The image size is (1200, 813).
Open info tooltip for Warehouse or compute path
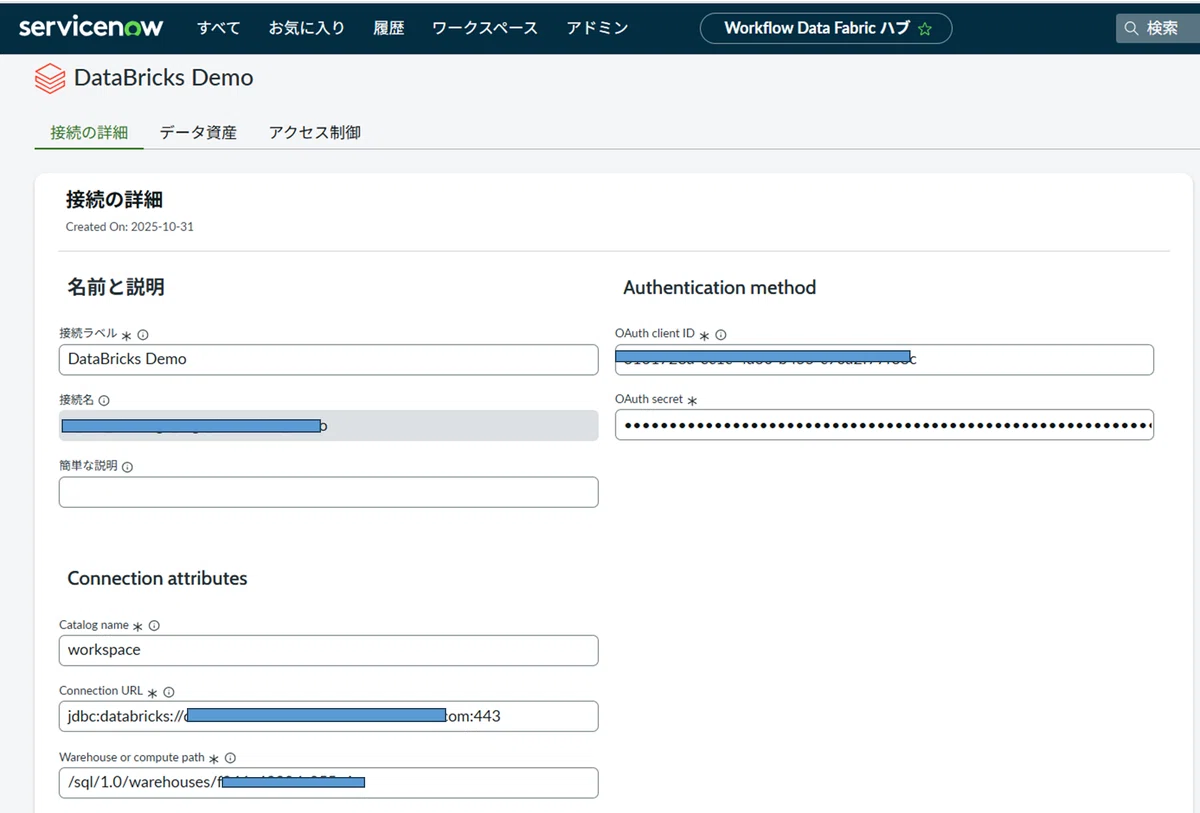[230, 758]
